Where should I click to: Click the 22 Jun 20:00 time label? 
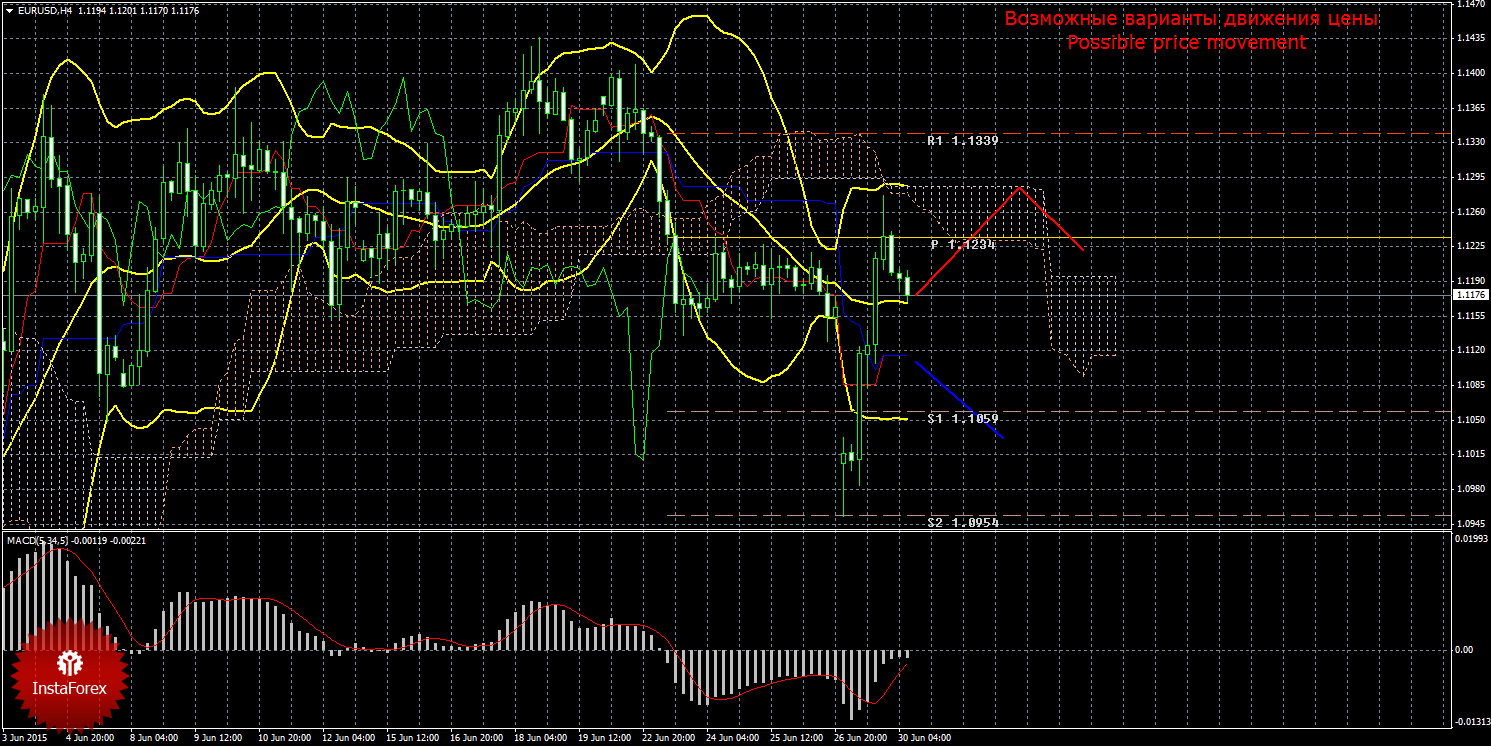(x=668, y=738)
